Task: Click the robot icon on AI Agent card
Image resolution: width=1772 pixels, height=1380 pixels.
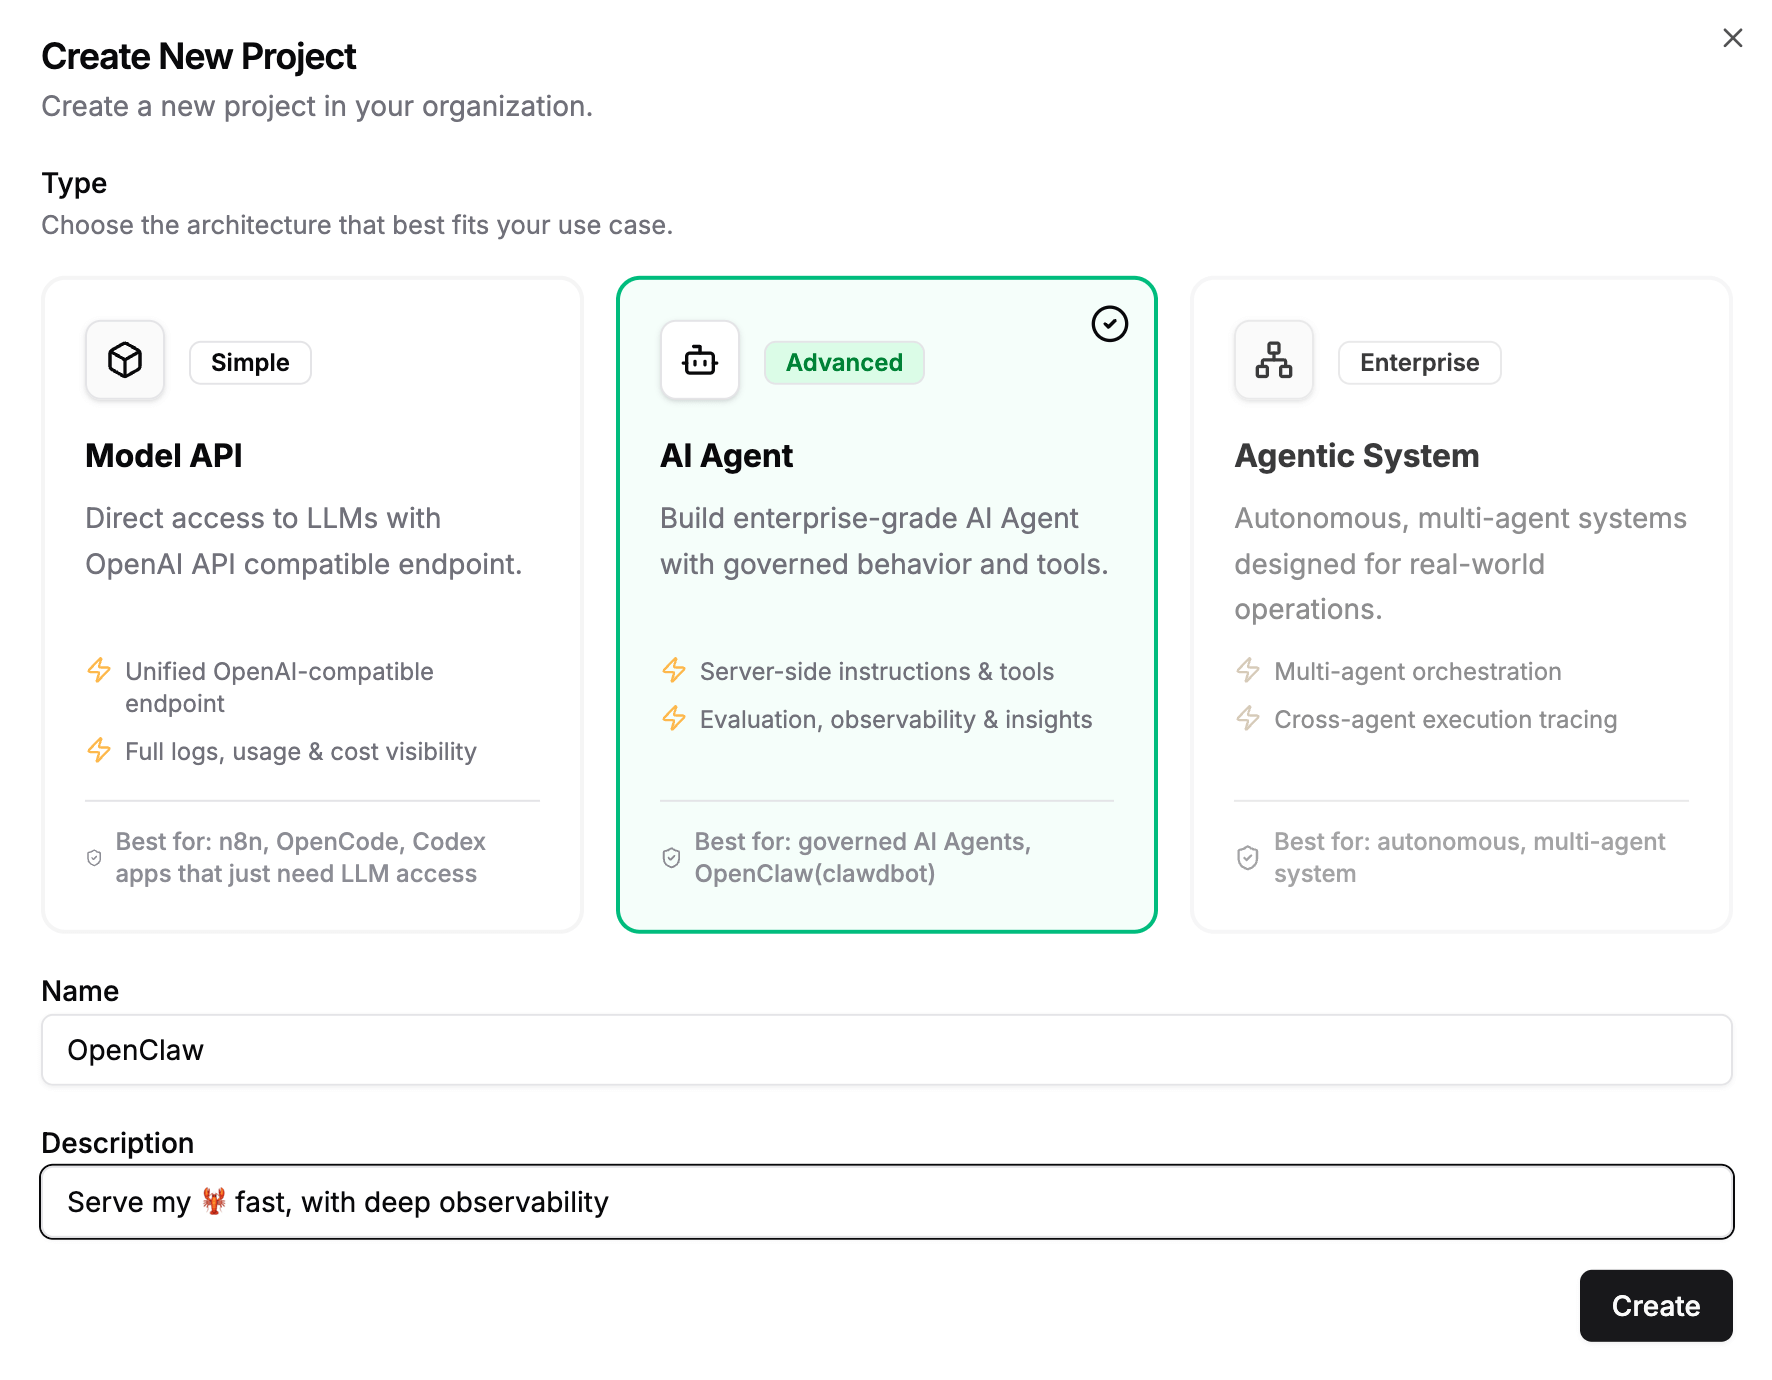Action: (x=699, y=360)
